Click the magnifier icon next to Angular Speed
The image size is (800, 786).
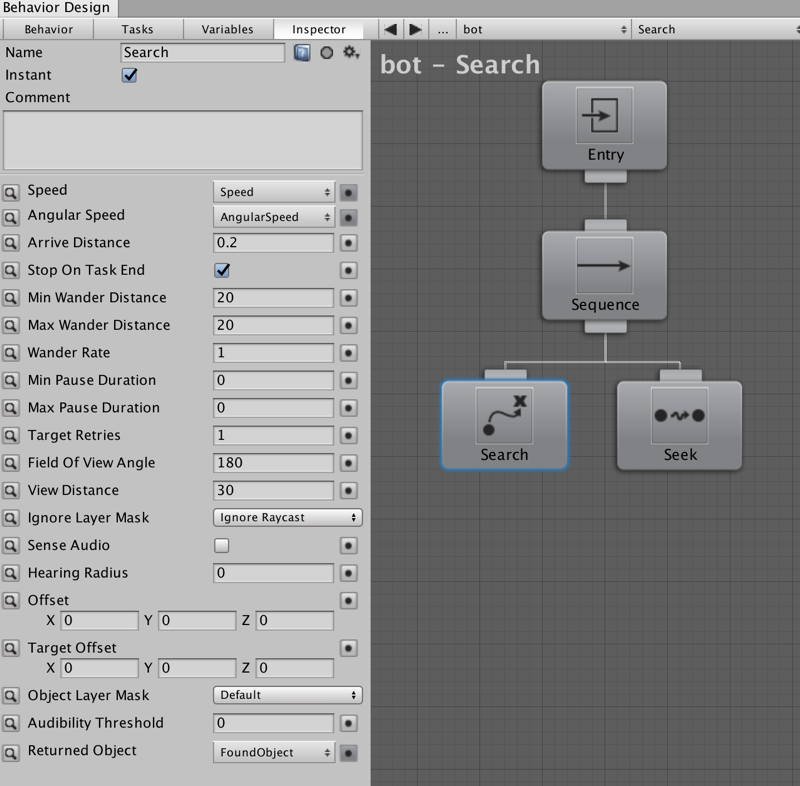tap(10, 217)
